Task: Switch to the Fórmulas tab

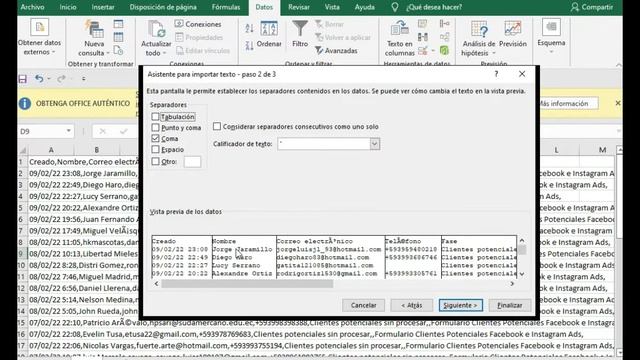Action: (226, 7)
